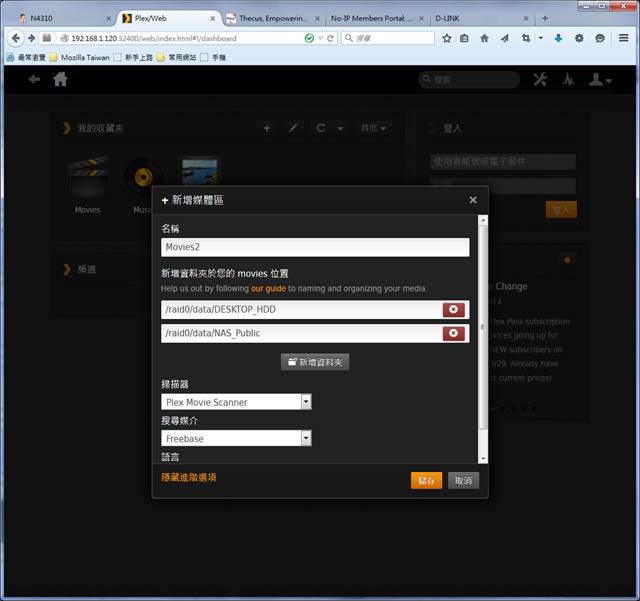Click the Plex back arrow icon
The width and height of the screenshot is (640, 601).
click(34, 79)
